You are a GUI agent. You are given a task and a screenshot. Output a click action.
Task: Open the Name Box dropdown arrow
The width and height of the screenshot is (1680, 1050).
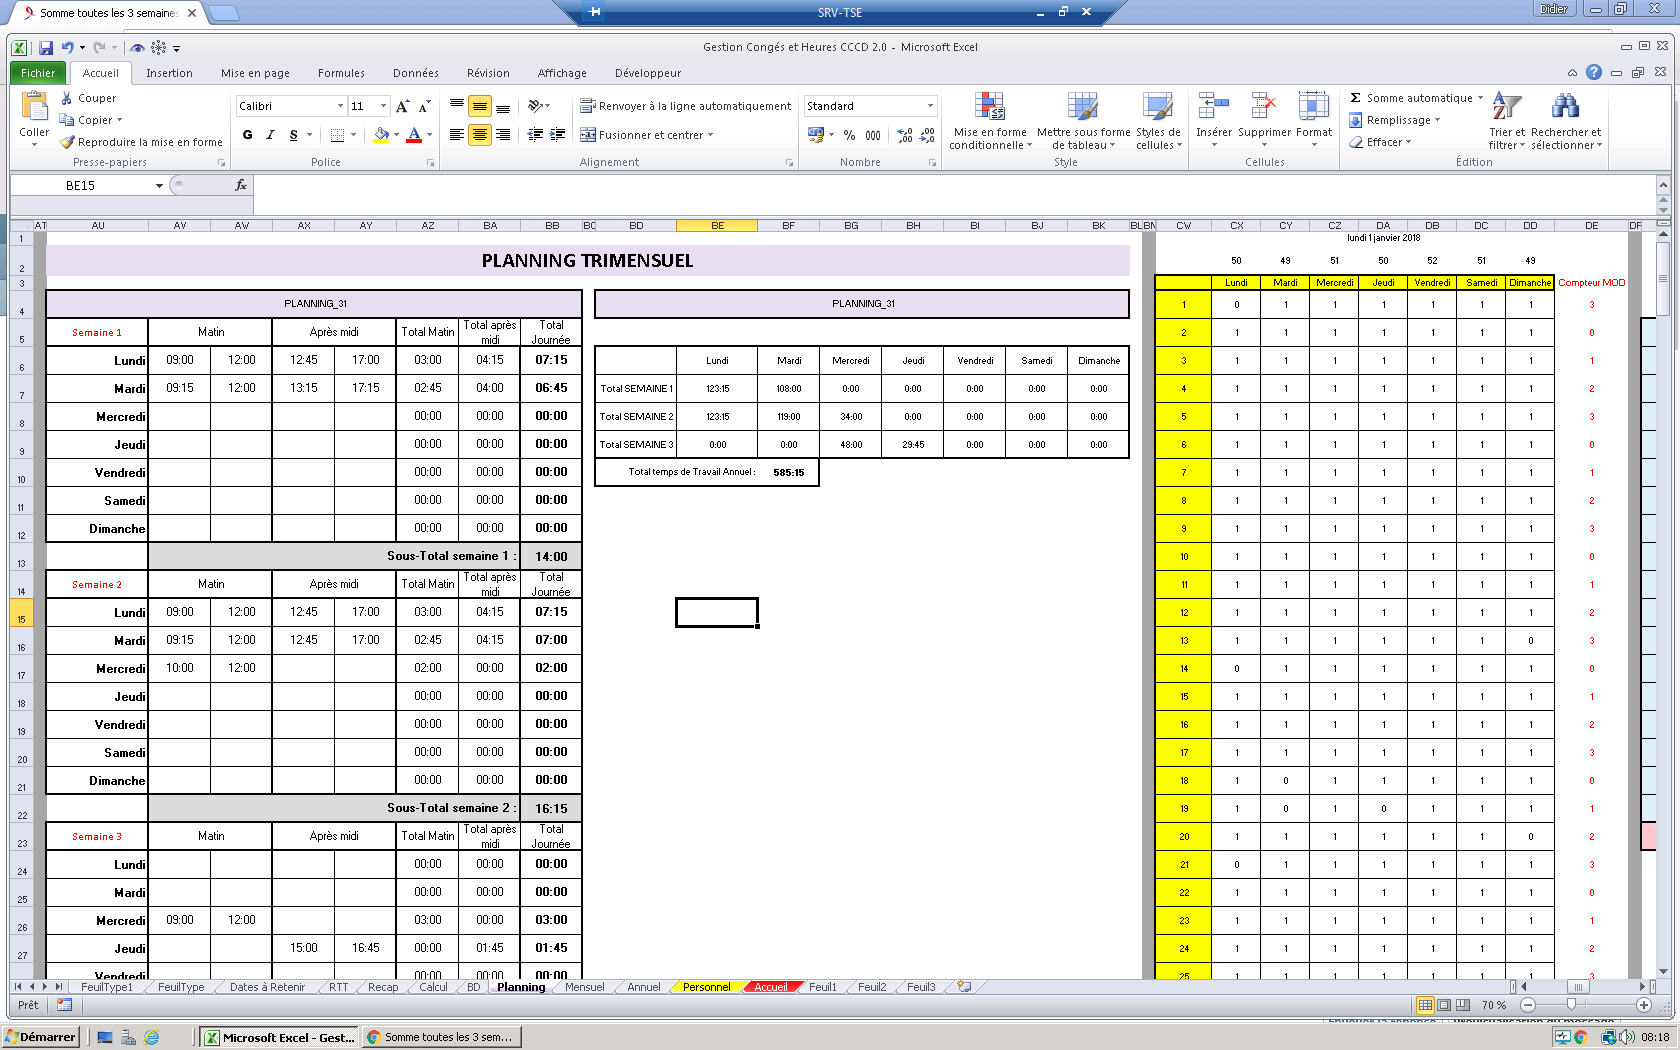[x=159, y=186]
